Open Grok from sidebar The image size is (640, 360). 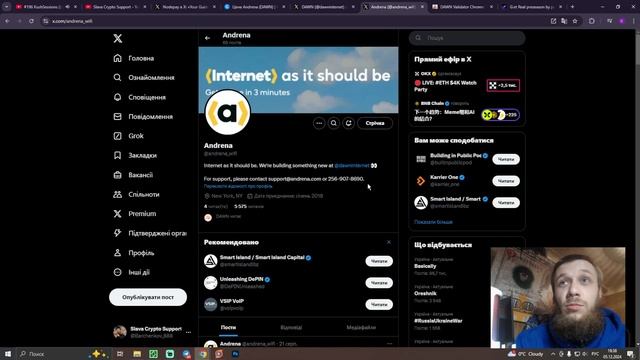click(128, 136)
